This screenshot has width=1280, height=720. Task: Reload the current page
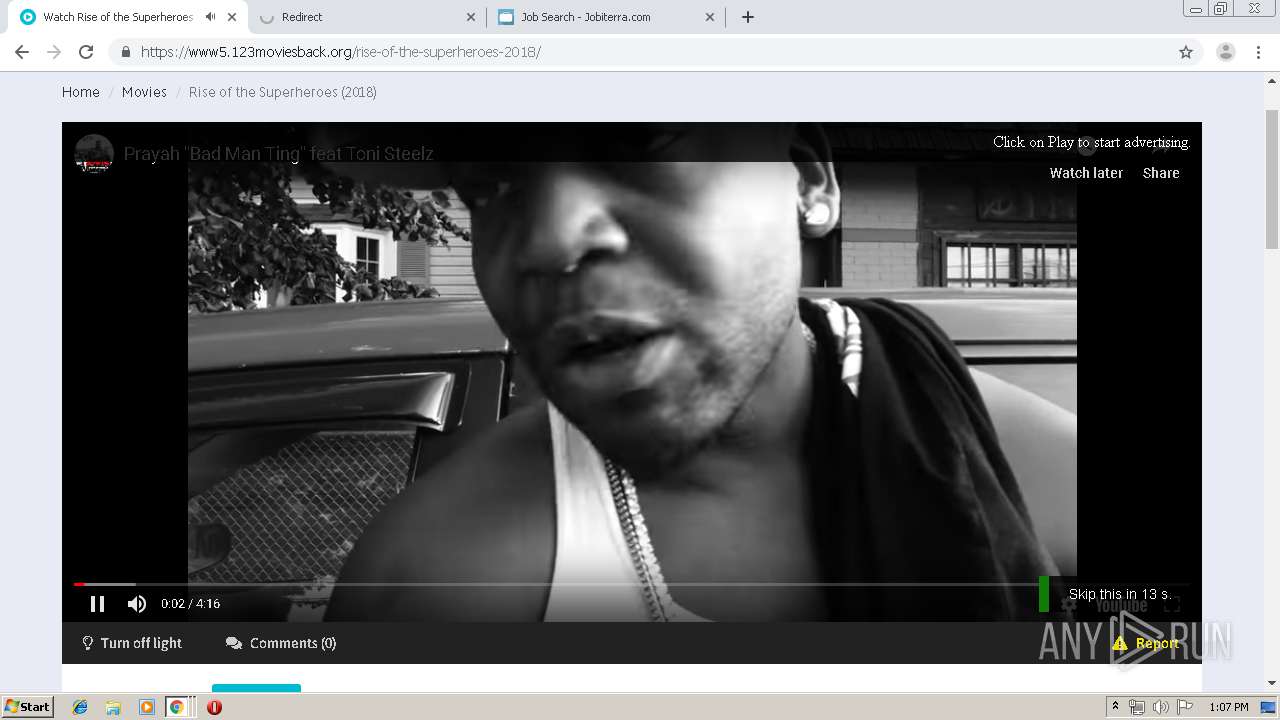tap(86, 52)
